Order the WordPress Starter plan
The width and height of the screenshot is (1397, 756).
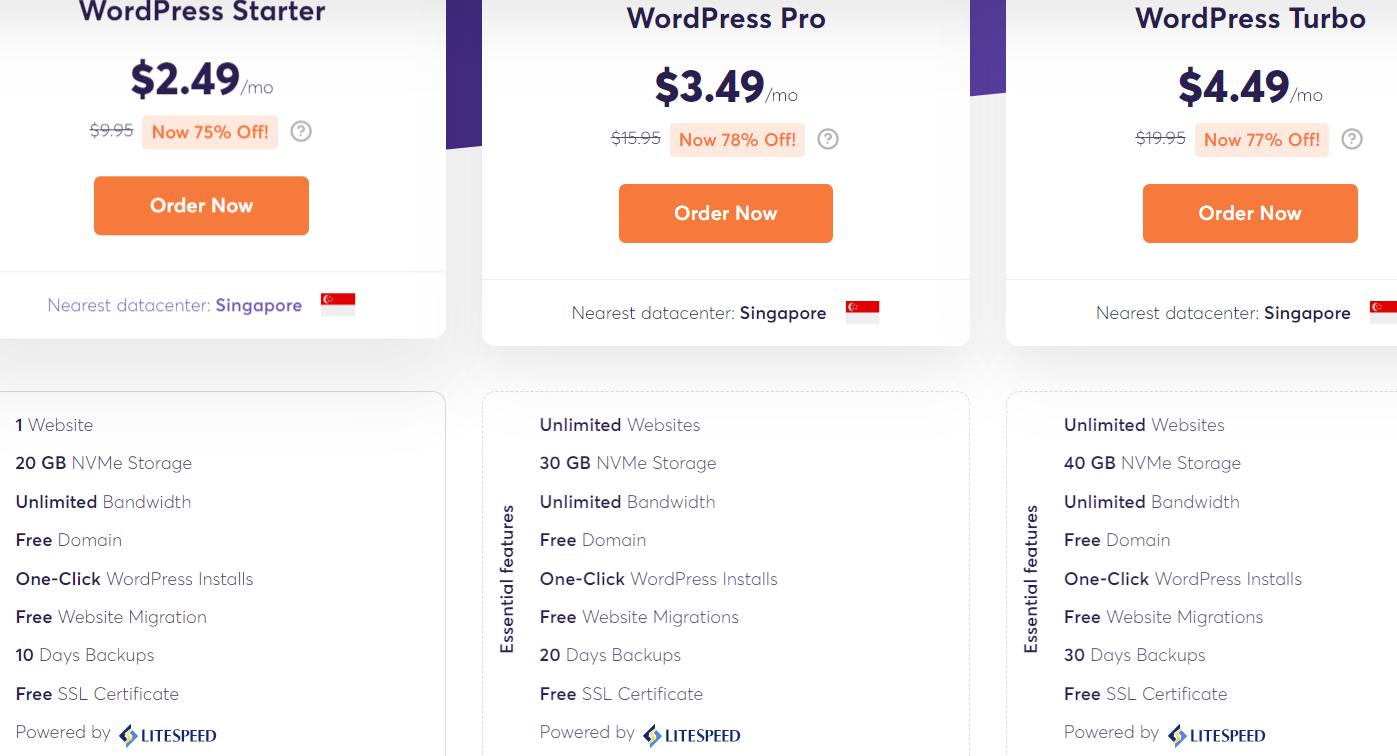click(x=201, y=206)
